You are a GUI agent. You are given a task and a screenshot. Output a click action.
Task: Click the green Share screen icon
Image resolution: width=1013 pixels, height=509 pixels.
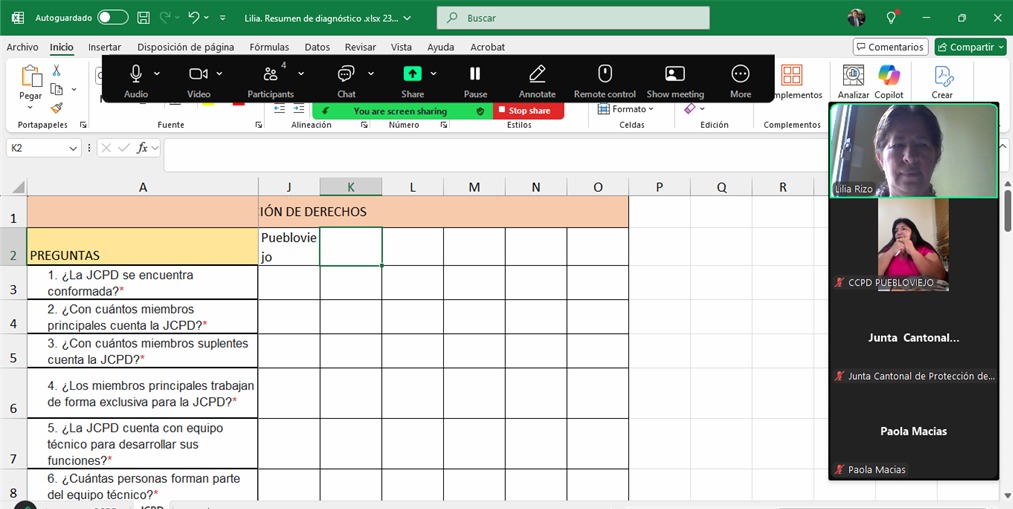point(412,74)
